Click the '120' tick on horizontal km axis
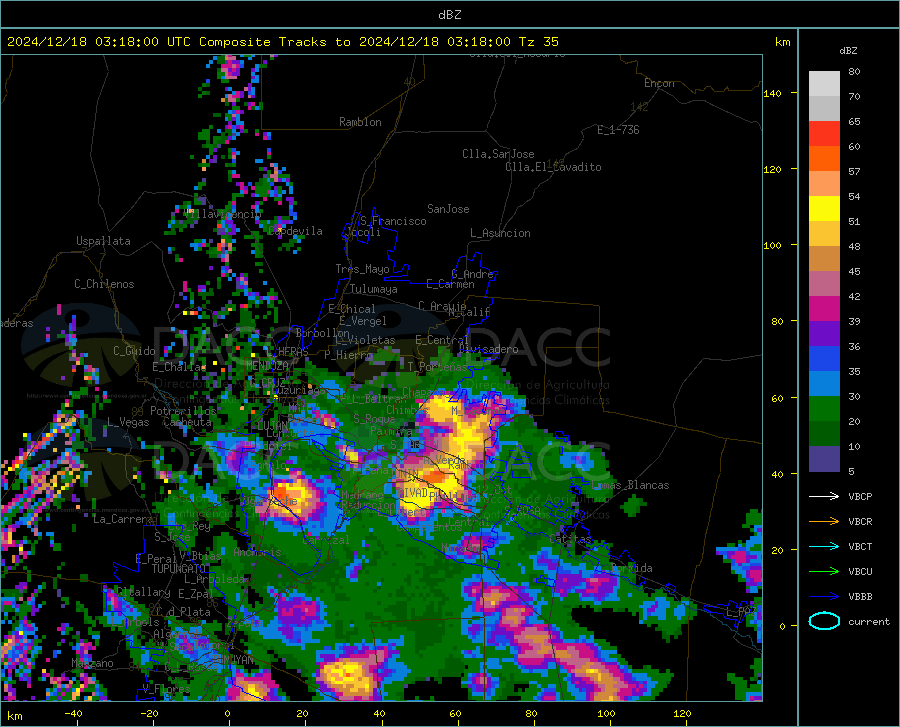The width and height of the screenshot is (900, 727). pos(682,714)
